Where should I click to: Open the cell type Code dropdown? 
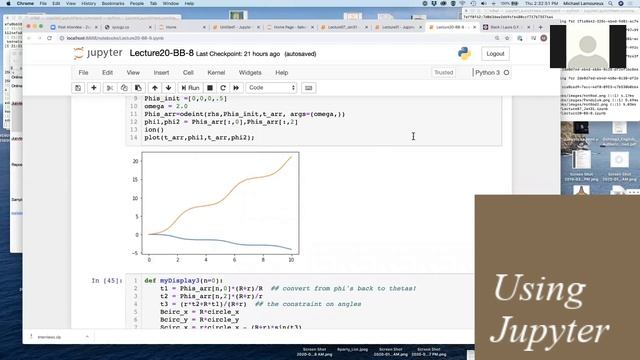pos(271,88)
